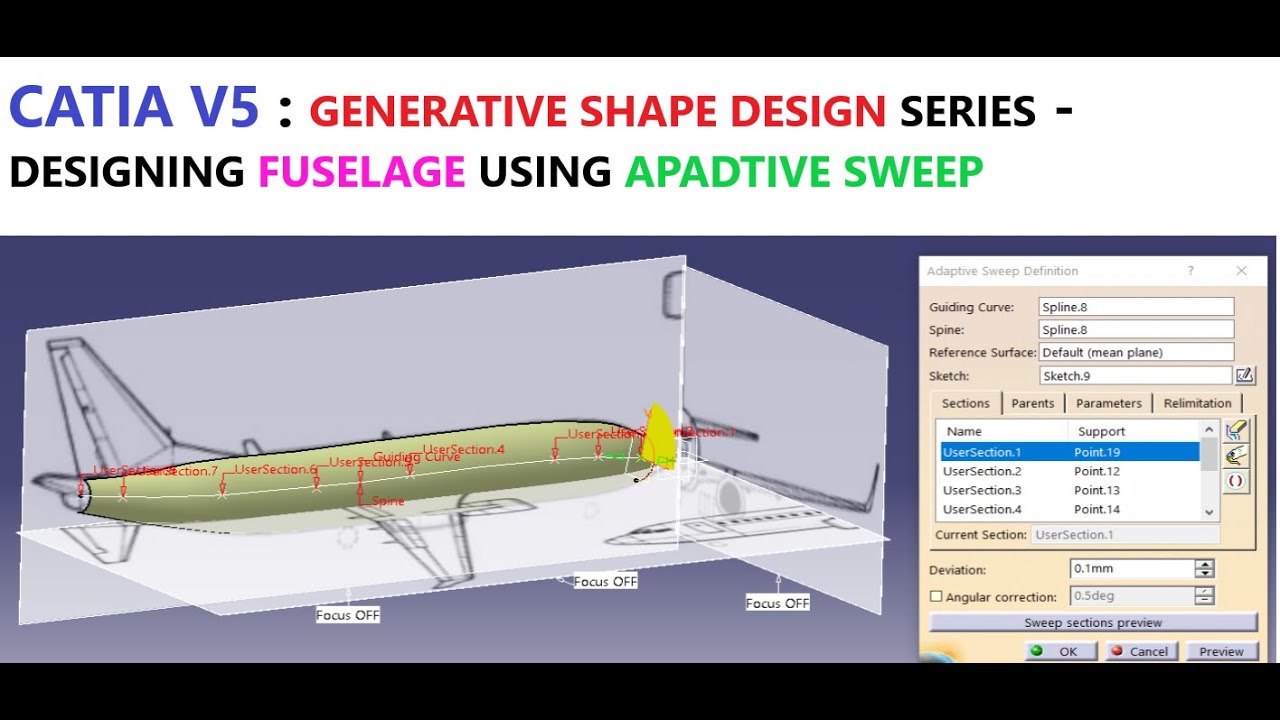Click the Cancel button
The image size is (1280, 720).
tap(1140, 651)
